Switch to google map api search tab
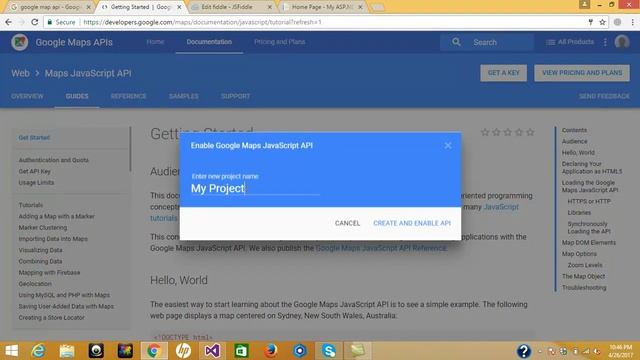 [50, 7]
